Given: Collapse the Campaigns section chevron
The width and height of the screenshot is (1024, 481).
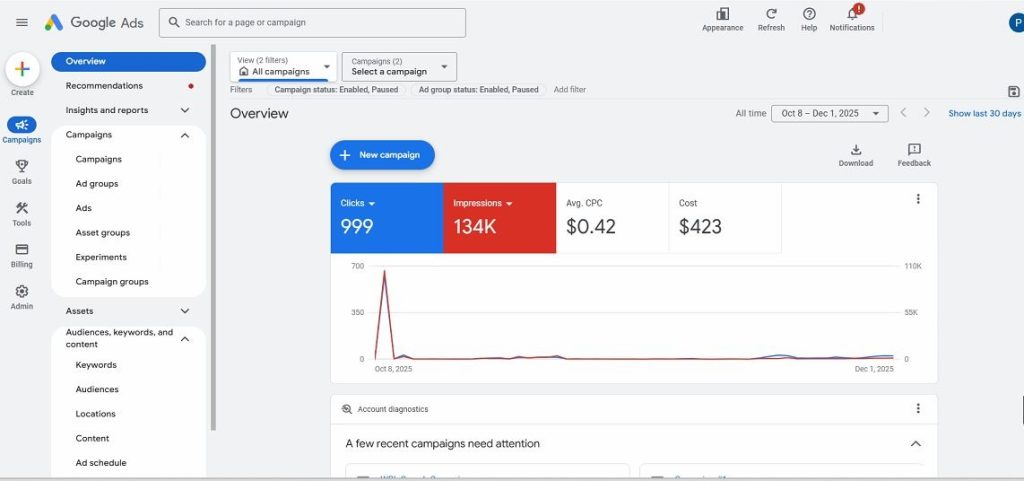Looking at the screenshot, I should 185,135.
